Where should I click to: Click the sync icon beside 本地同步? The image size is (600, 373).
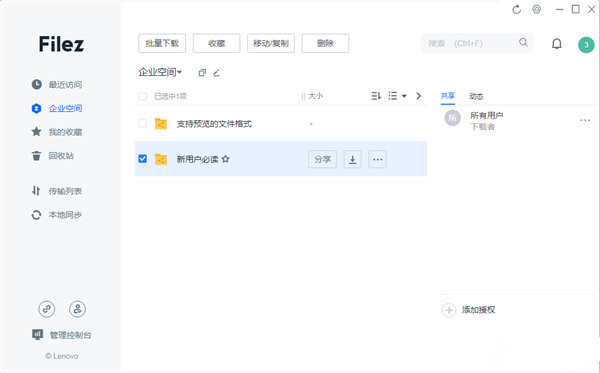tap(36, 215)
